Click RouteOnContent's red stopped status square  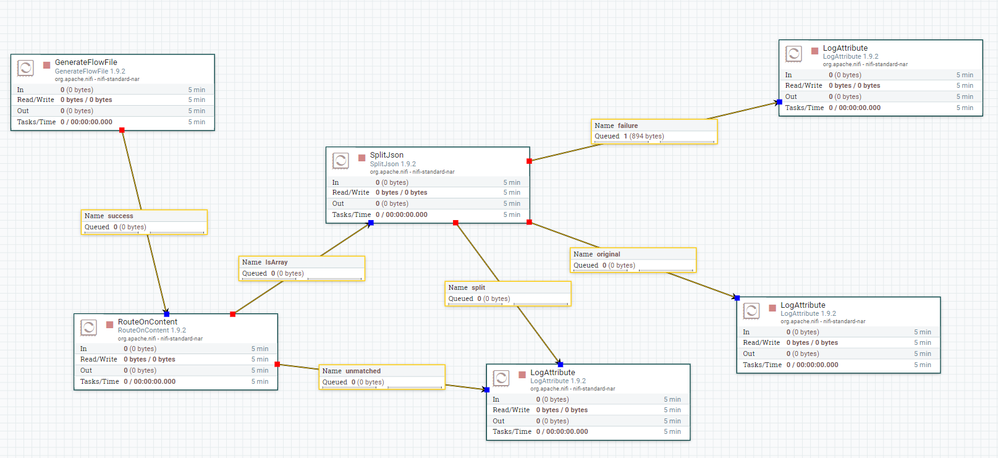click(109, 324)
